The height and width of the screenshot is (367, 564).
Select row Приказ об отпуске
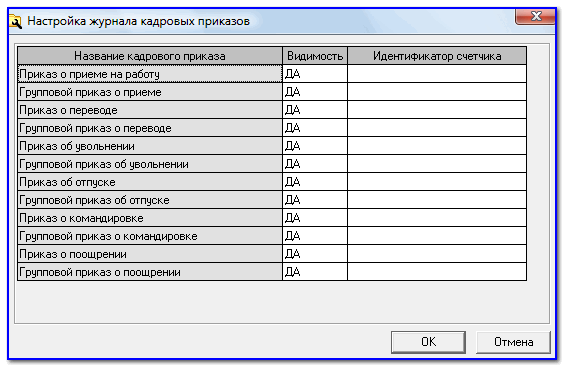click(x=150, y=182)
